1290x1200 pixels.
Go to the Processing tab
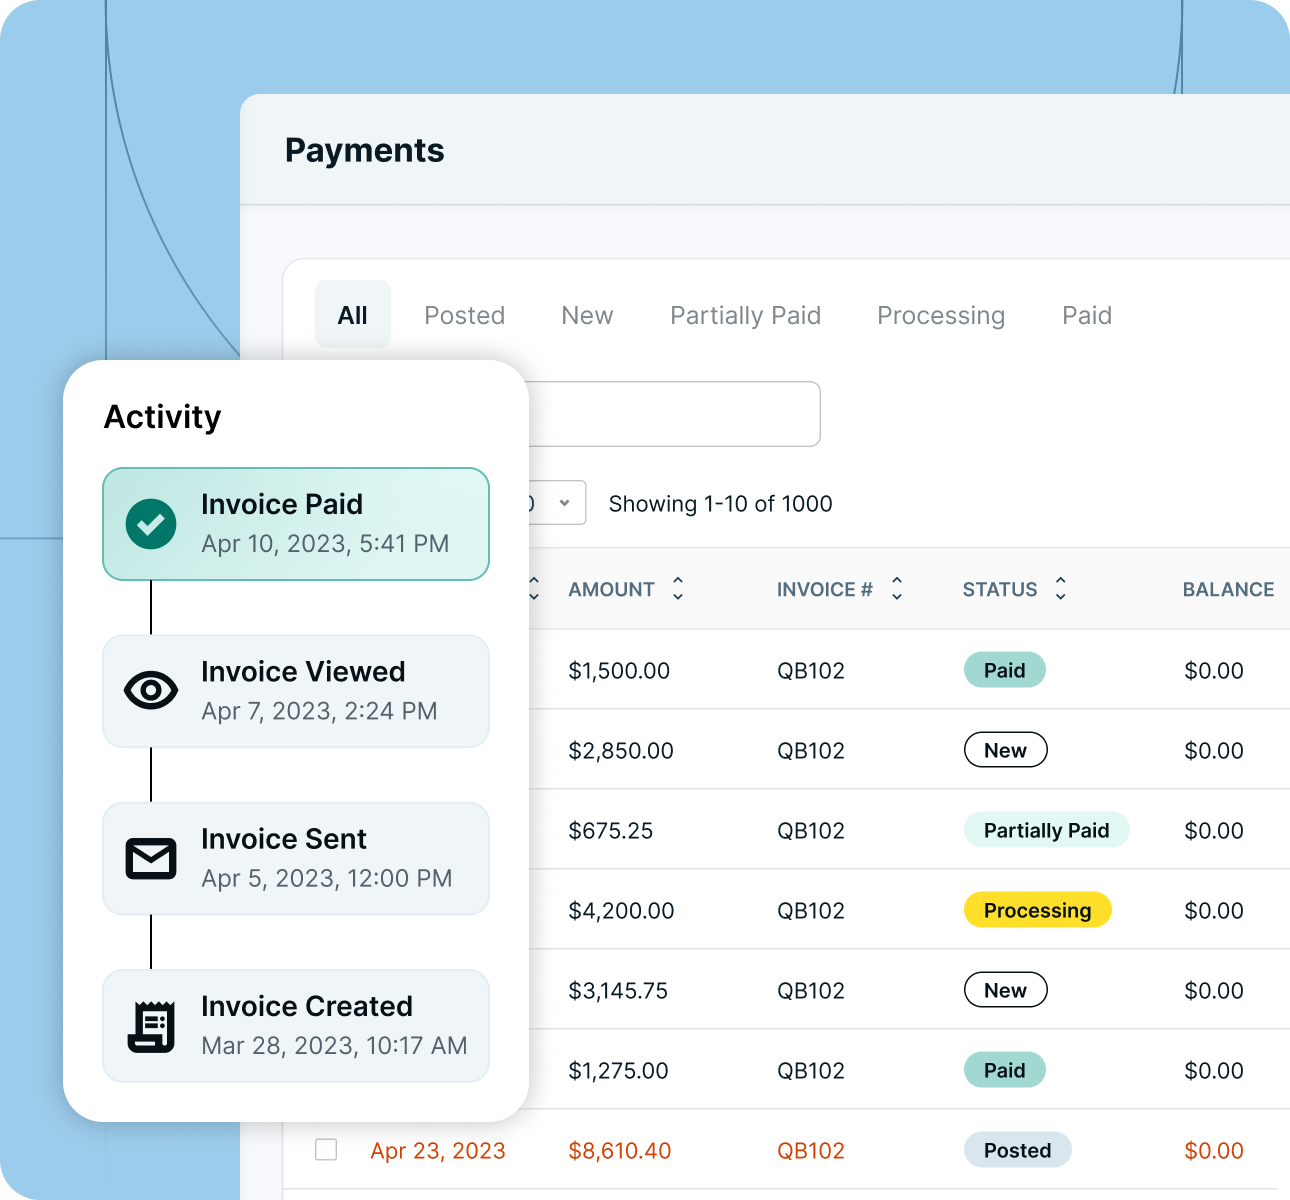(x=941, y=316)
